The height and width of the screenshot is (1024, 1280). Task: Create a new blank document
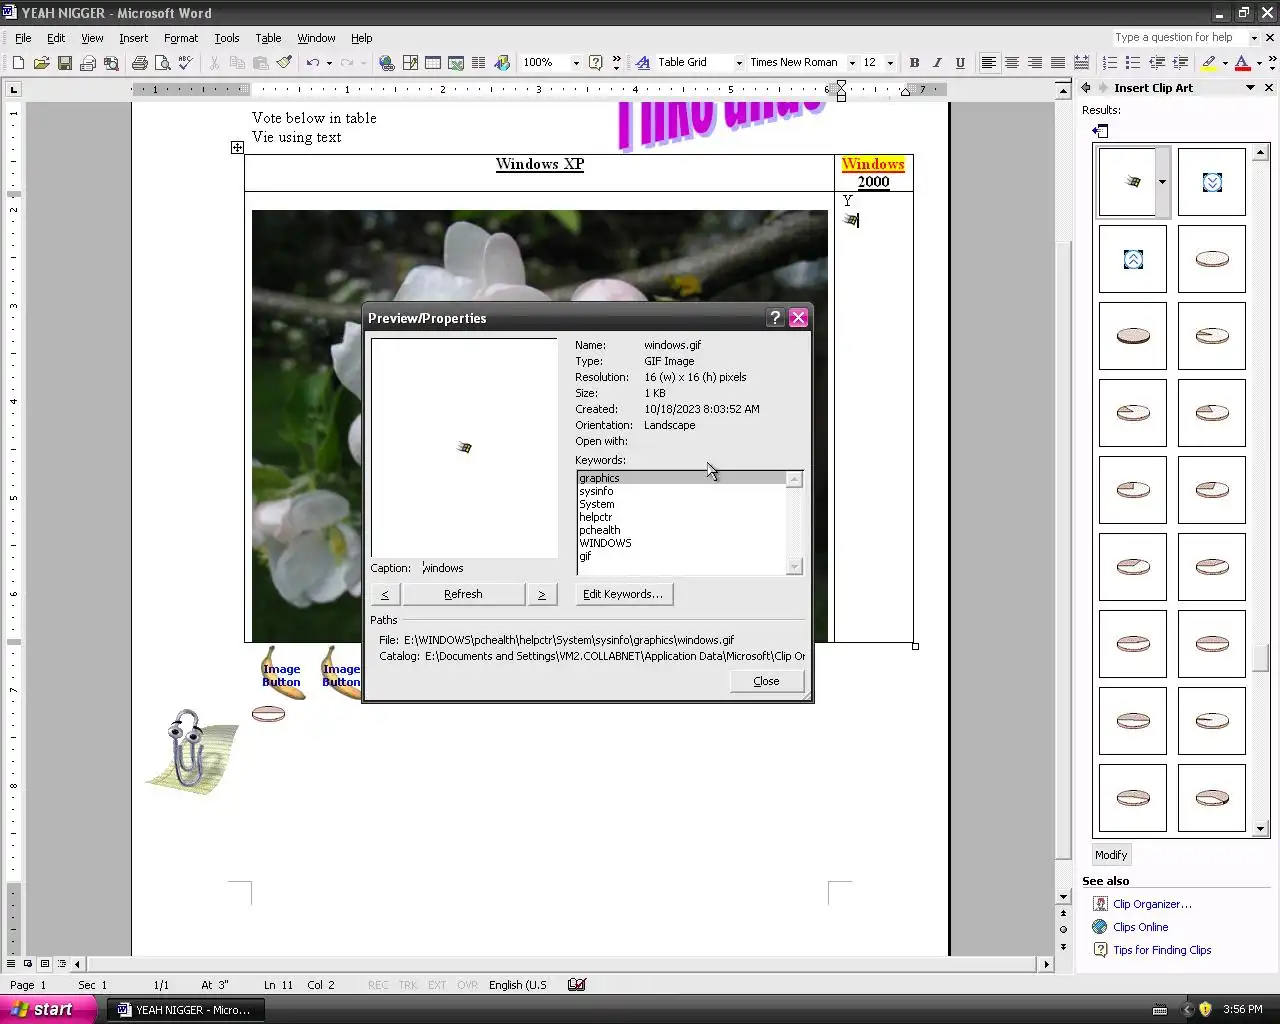point(18,63)
